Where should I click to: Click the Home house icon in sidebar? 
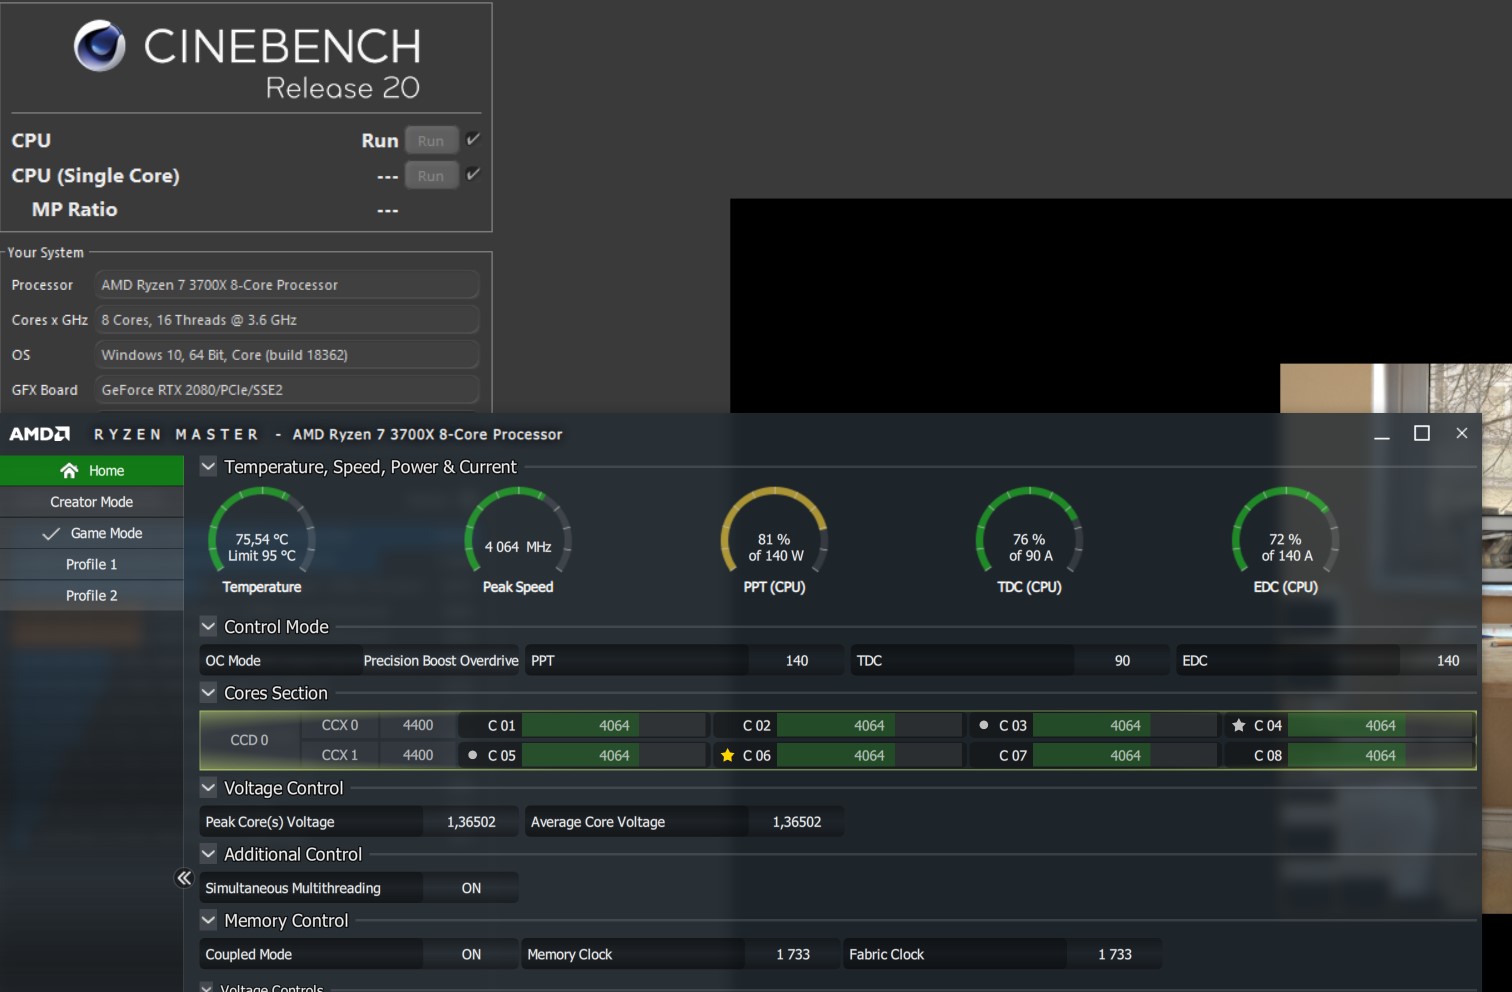point(69,470)
